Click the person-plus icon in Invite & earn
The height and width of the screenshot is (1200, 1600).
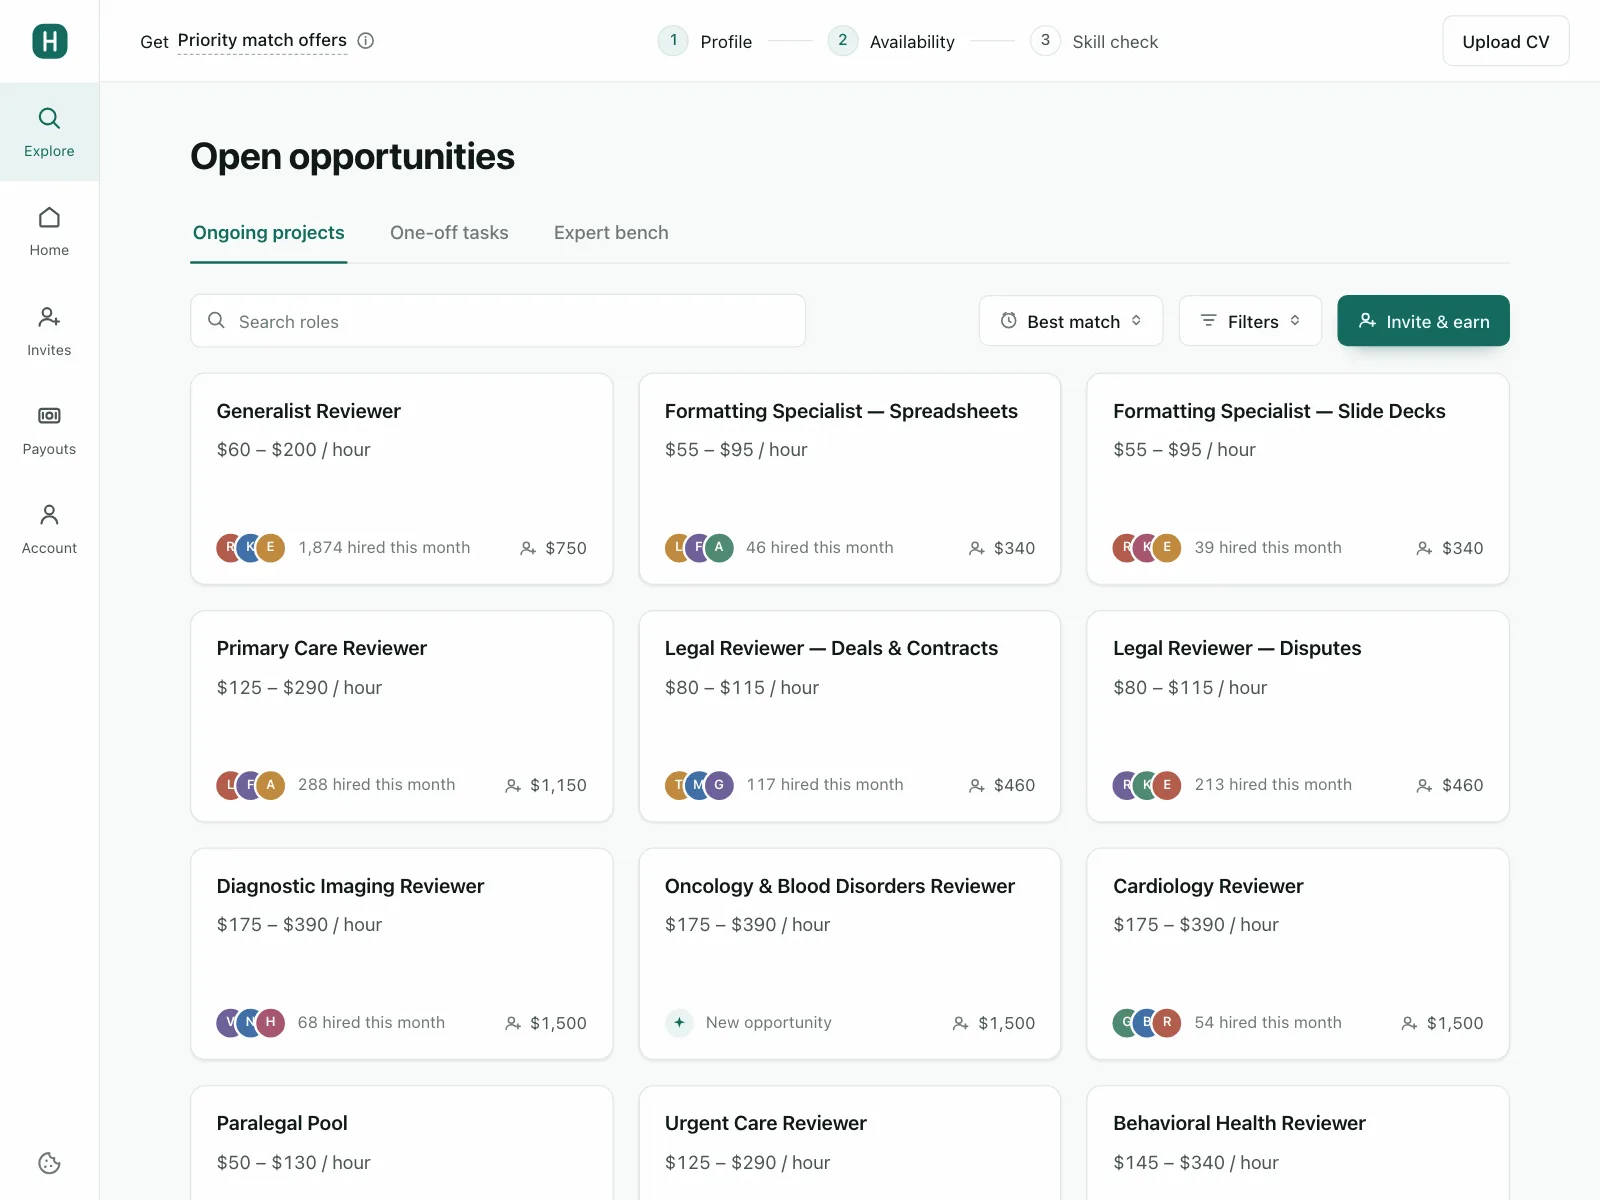click(x=1367, y=320)
